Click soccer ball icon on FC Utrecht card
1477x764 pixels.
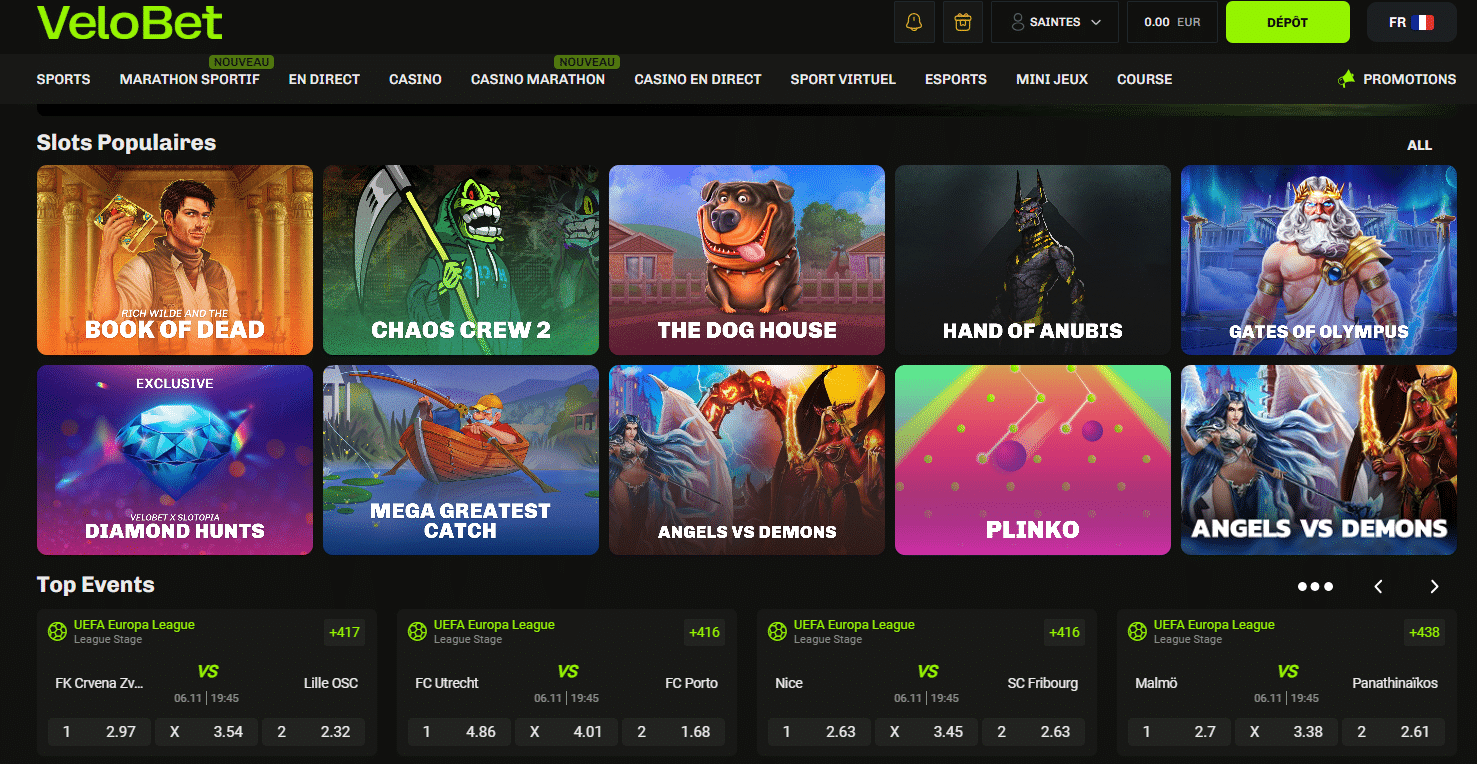[x=417, y=632]
